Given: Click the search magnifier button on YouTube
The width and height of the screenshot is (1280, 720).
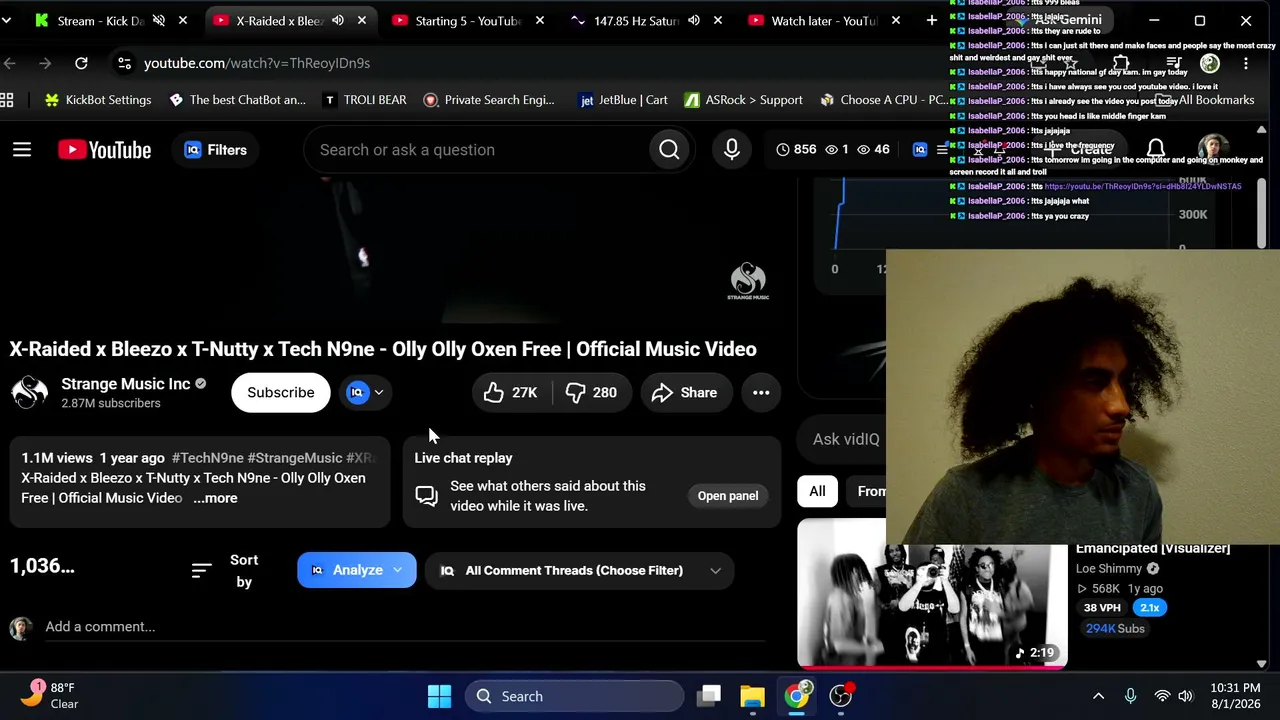Looking at the screenshot, I should (x=669, y=150).
